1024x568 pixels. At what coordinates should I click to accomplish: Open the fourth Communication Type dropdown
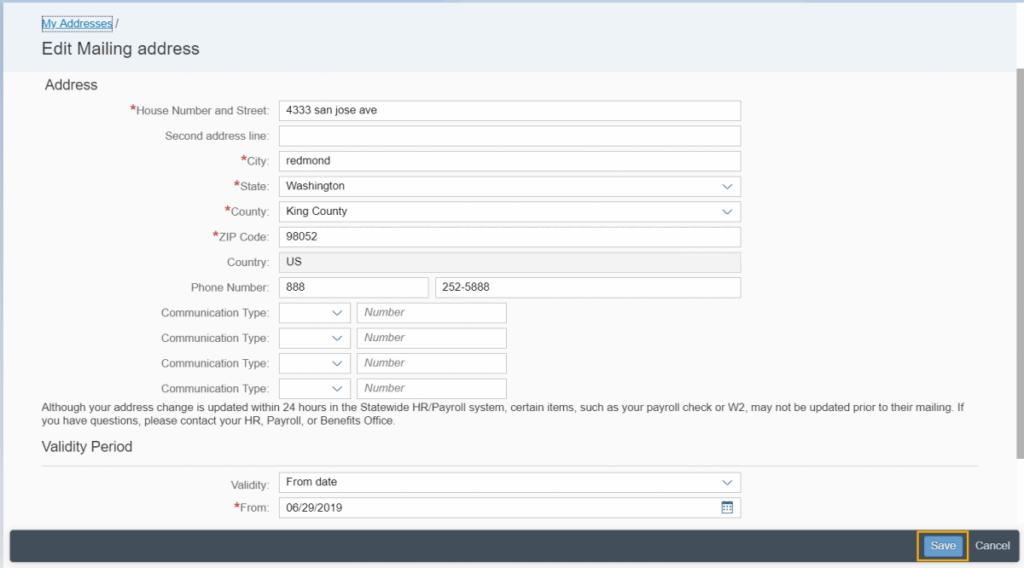(x=337, y=388)
